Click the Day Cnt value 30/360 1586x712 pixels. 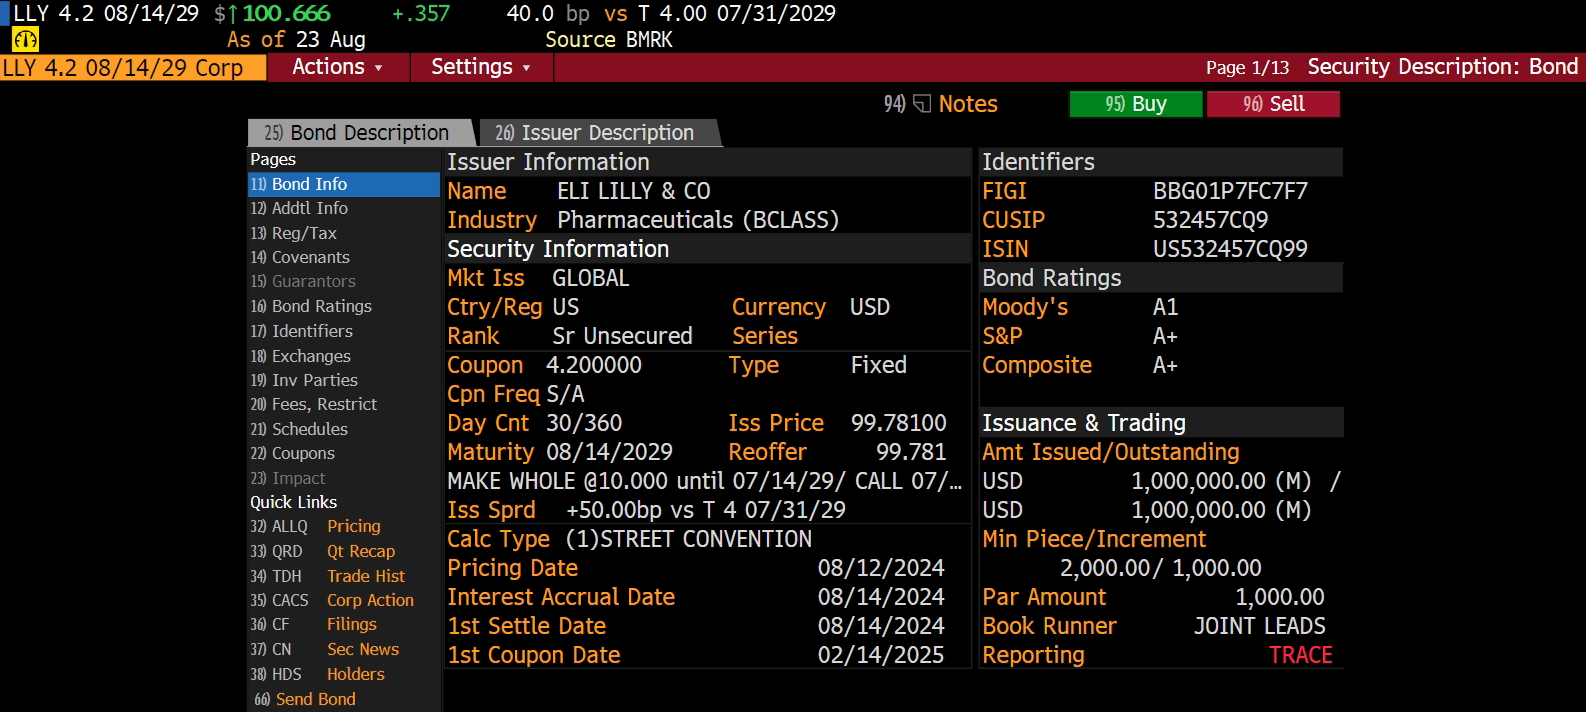[x=584, y=423]
